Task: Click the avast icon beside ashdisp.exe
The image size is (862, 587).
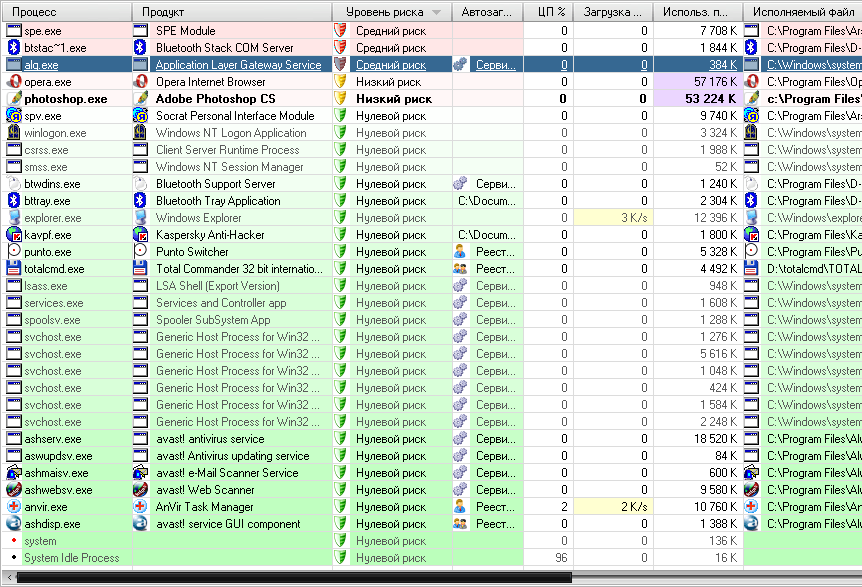Action: pyautogui.click(x=13, y=524)
